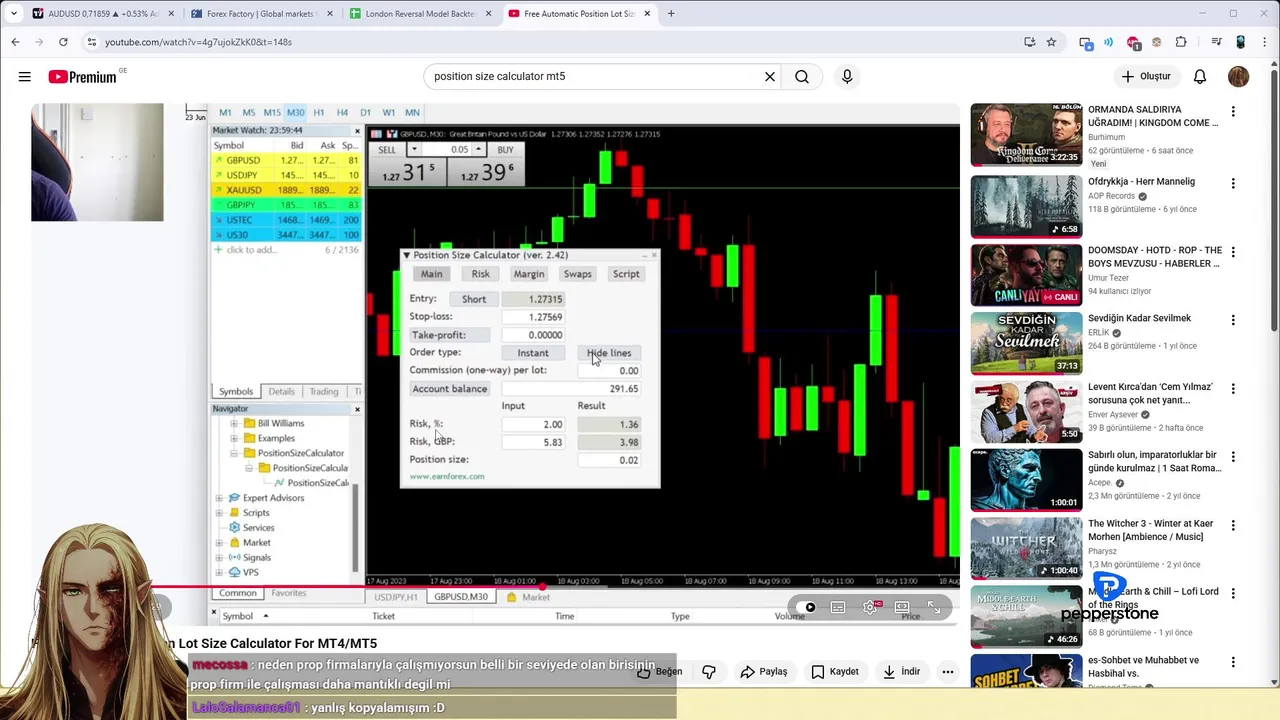The height and width of the screenshot is (720, 1280).
Task: Clear the YouTube search box text
Action: (x=770, y=76)
